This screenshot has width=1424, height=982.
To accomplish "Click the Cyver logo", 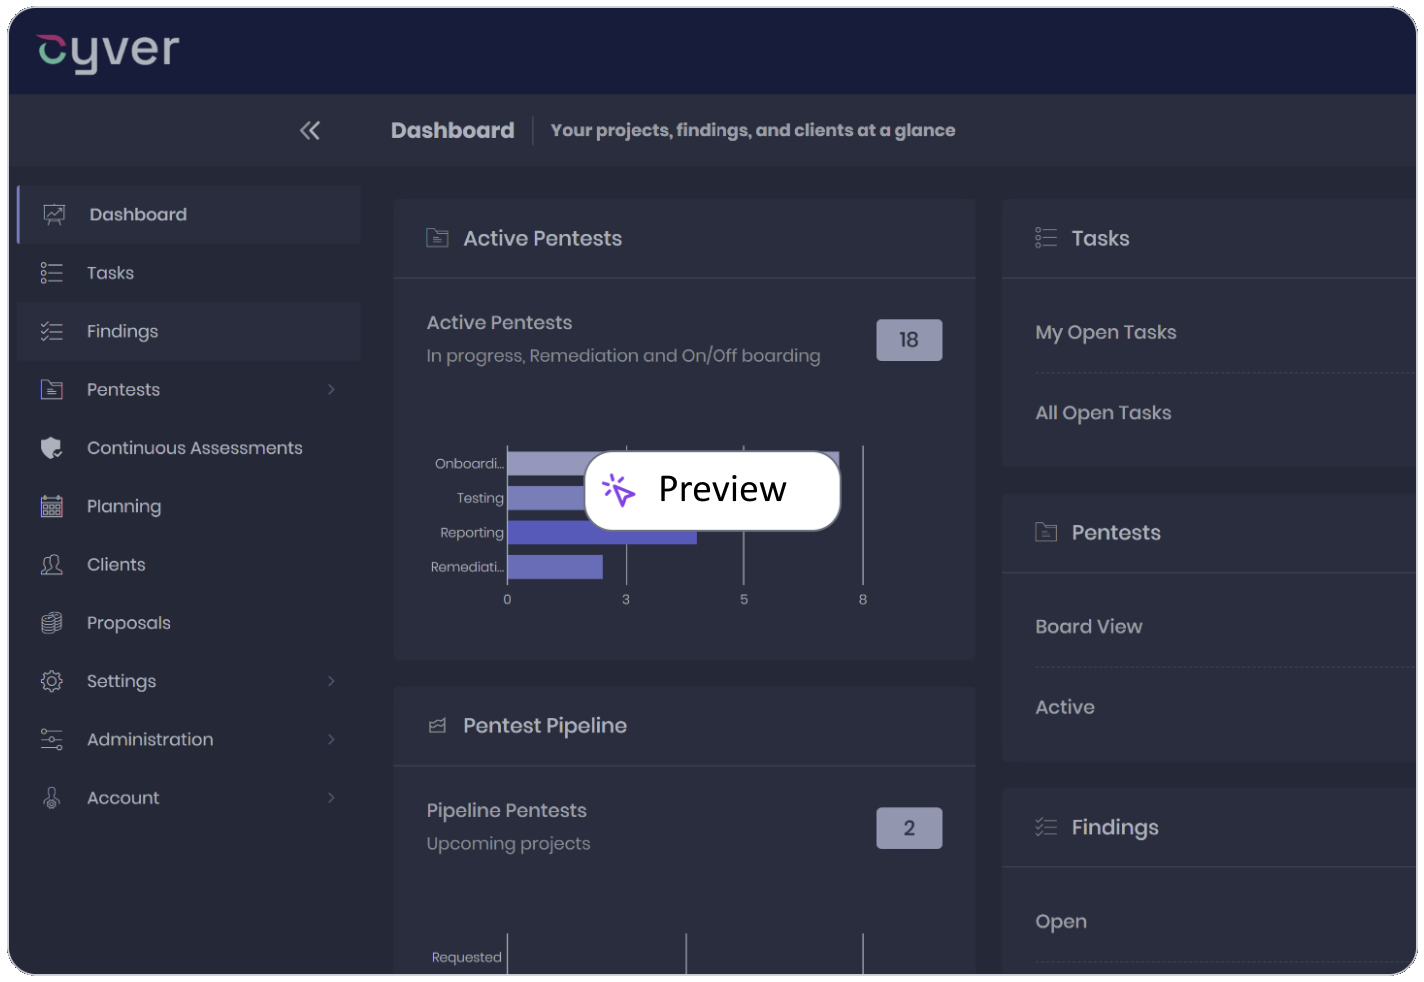I will point(108,52).
